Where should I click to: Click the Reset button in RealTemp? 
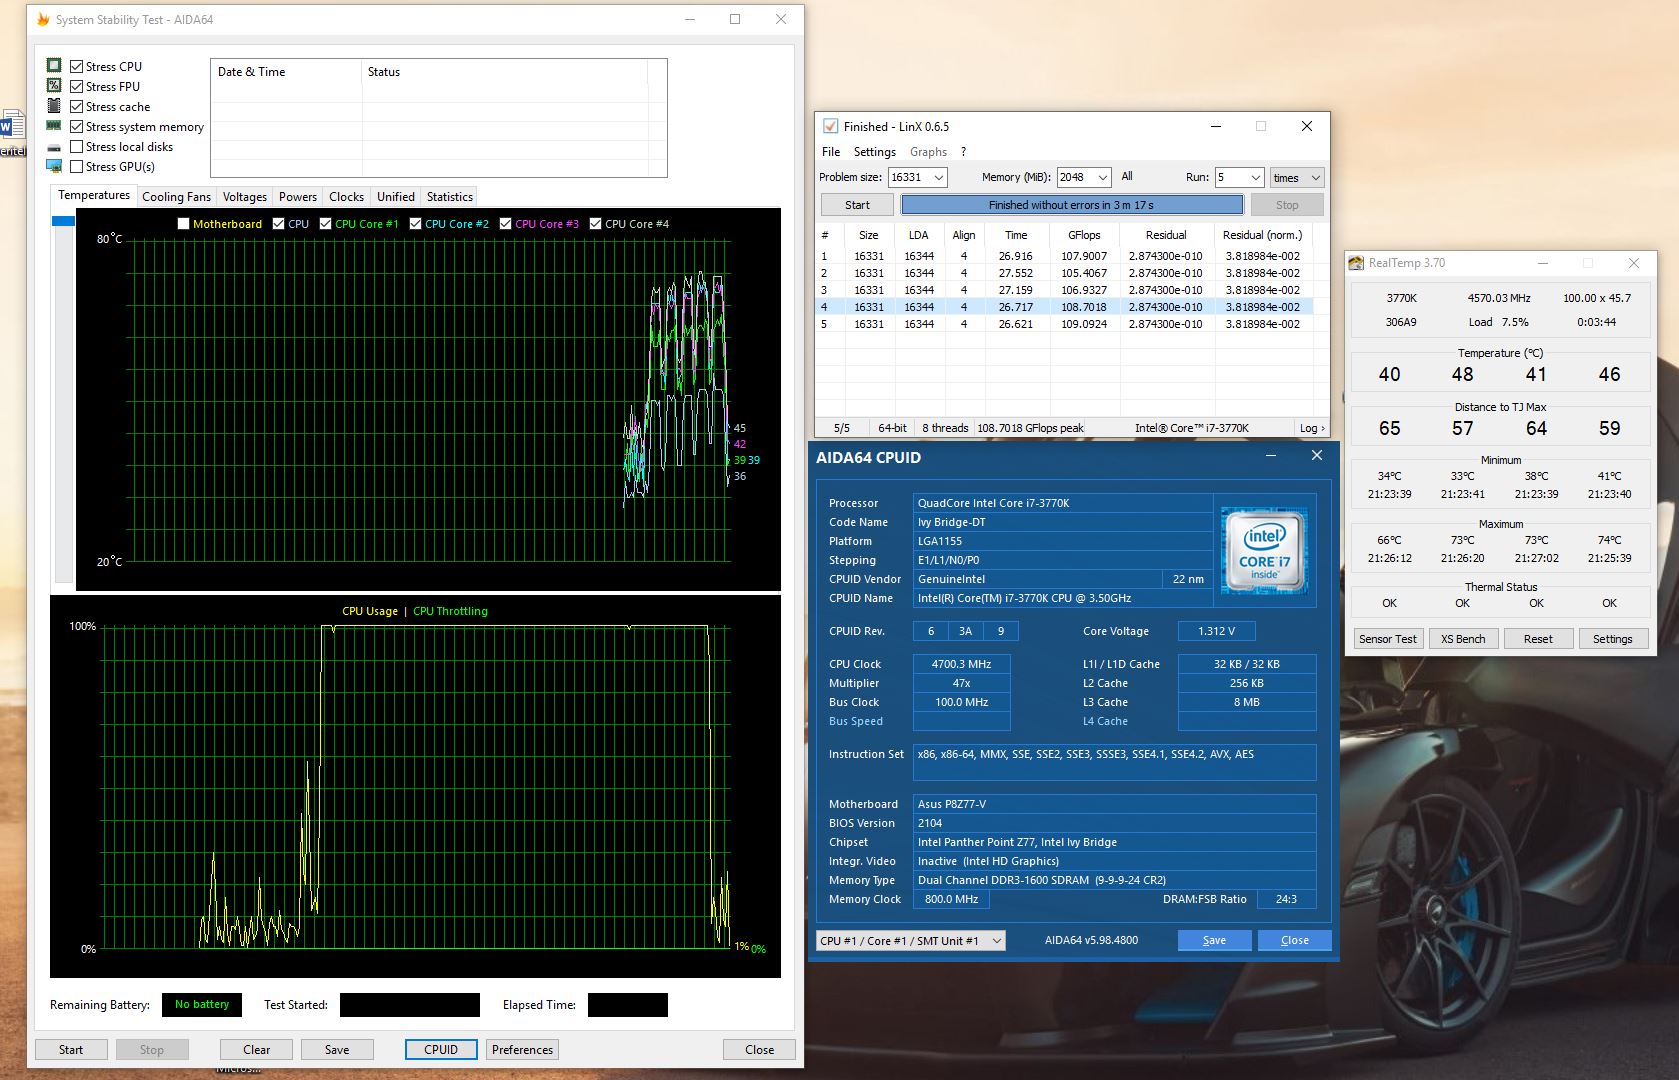click(1538, 639)
